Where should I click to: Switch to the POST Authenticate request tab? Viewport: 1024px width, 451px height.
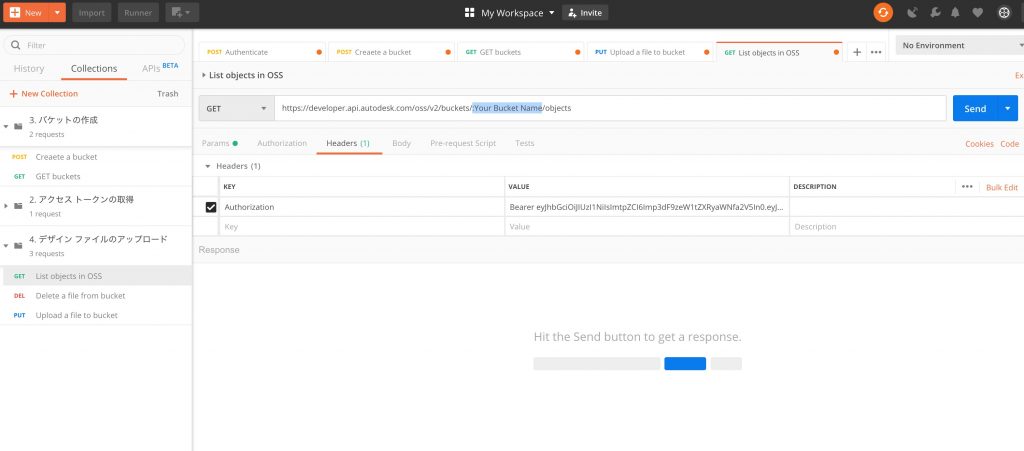coord(262,52)
